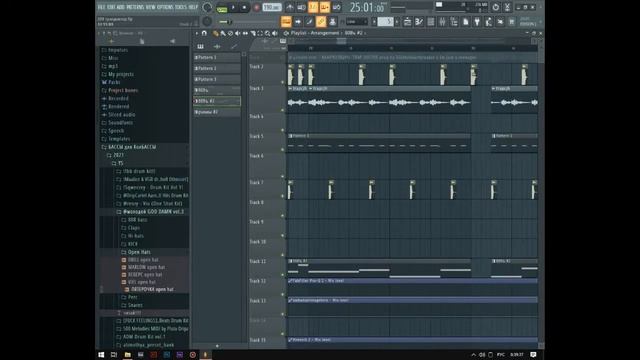Screen dimensions: 640x360
Task: Open the TOOLS menu
Action: [181, 7]
